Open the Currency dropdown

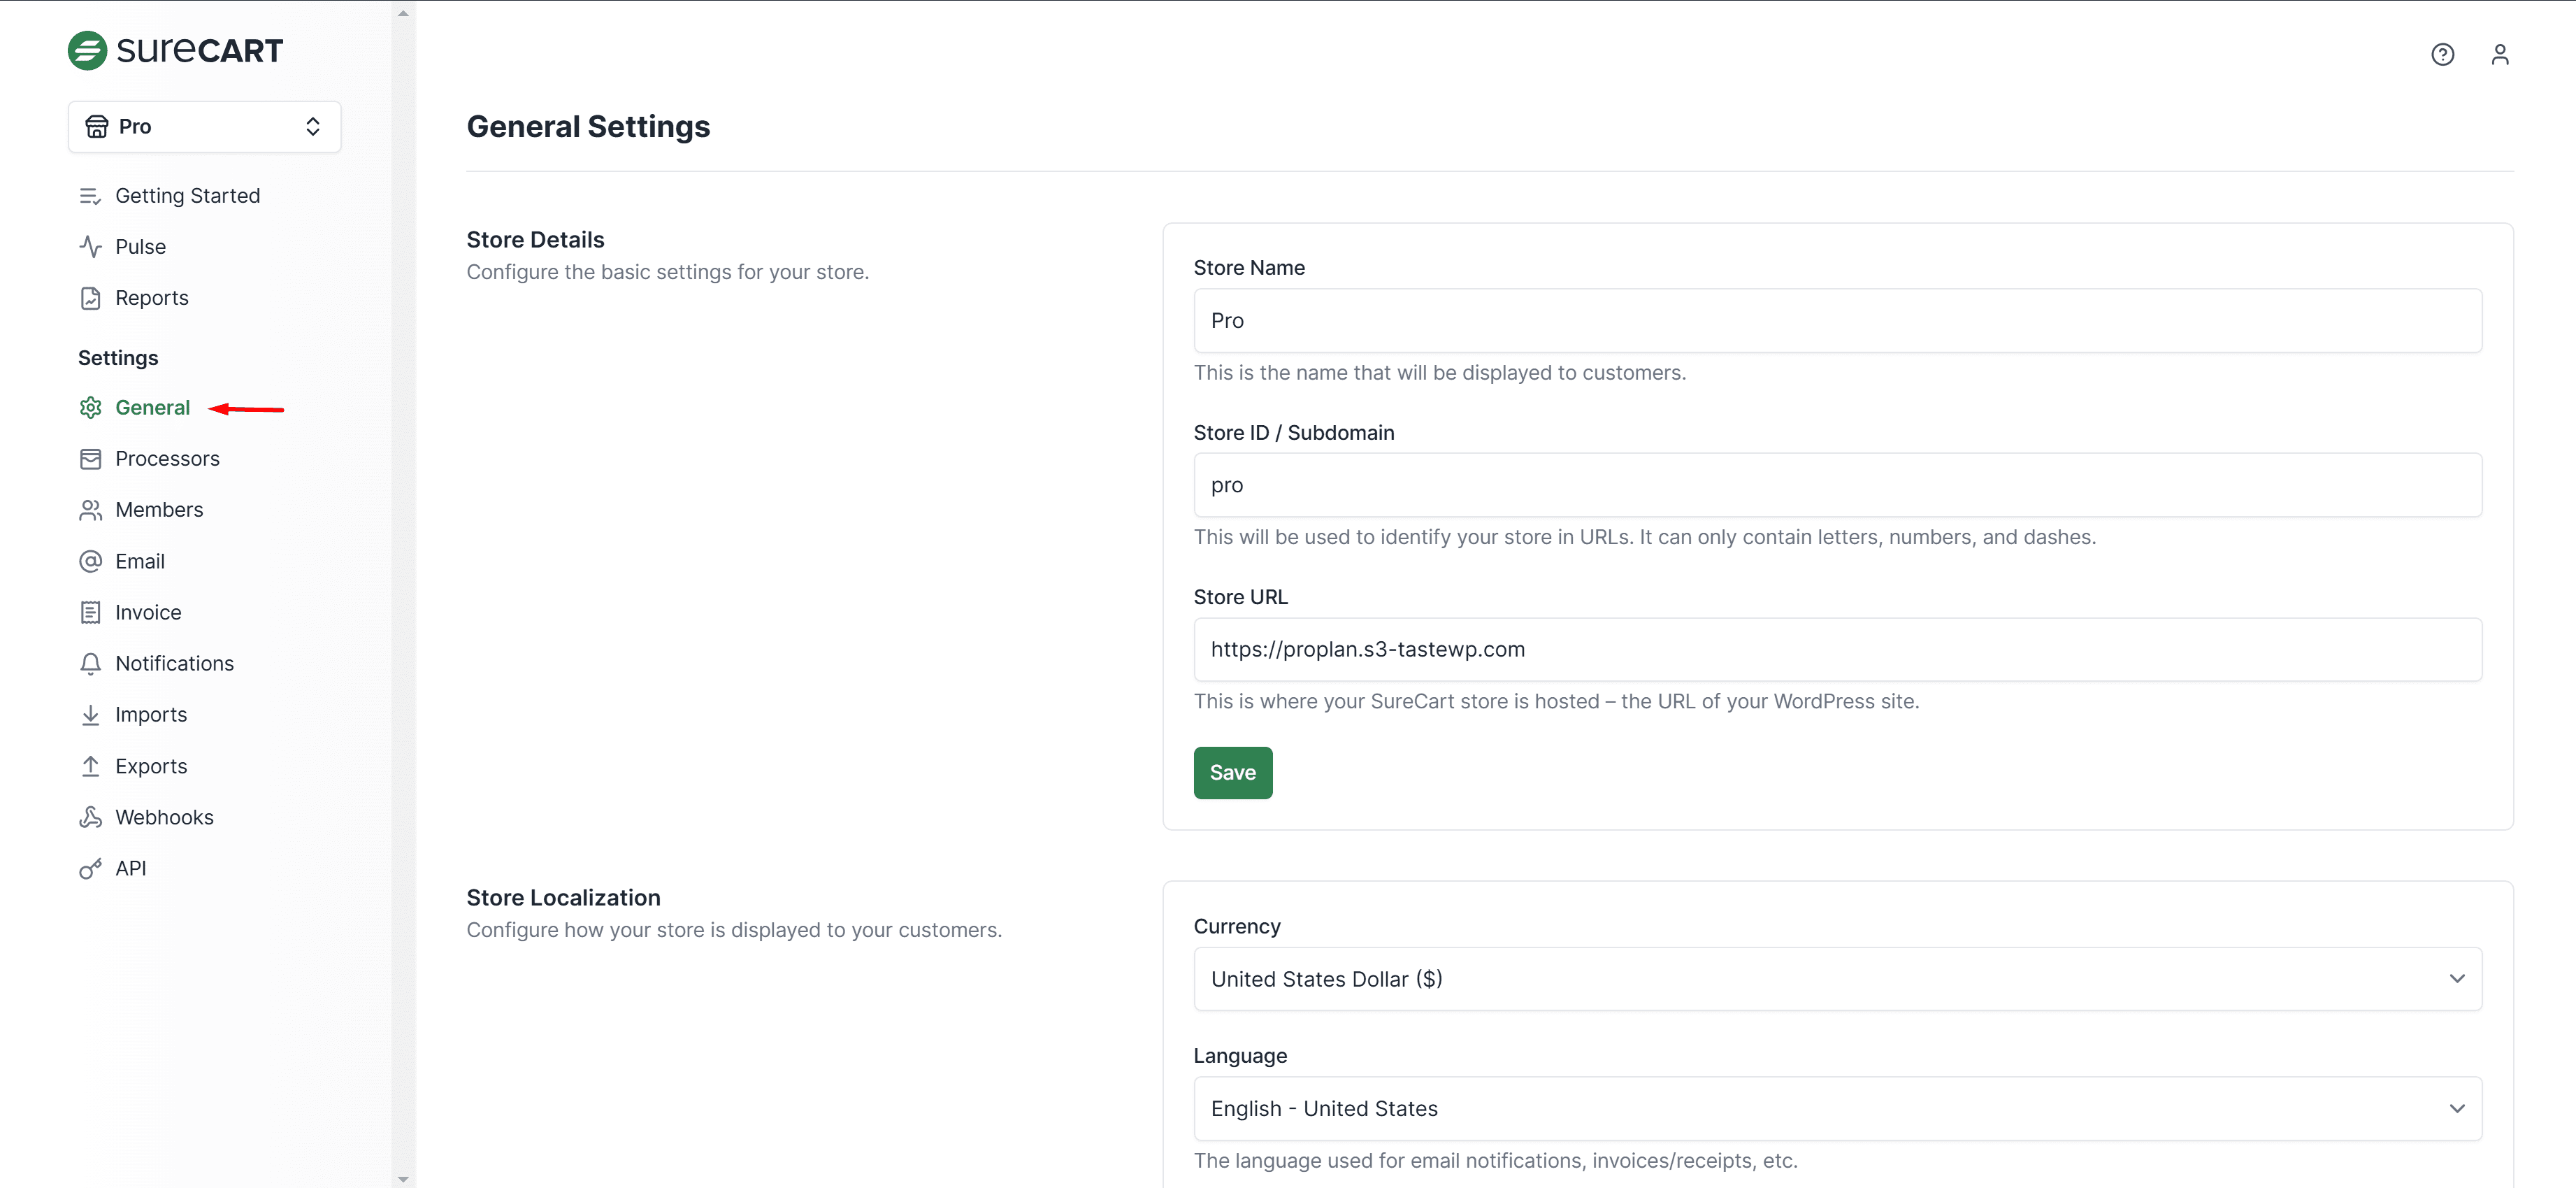1837,979
